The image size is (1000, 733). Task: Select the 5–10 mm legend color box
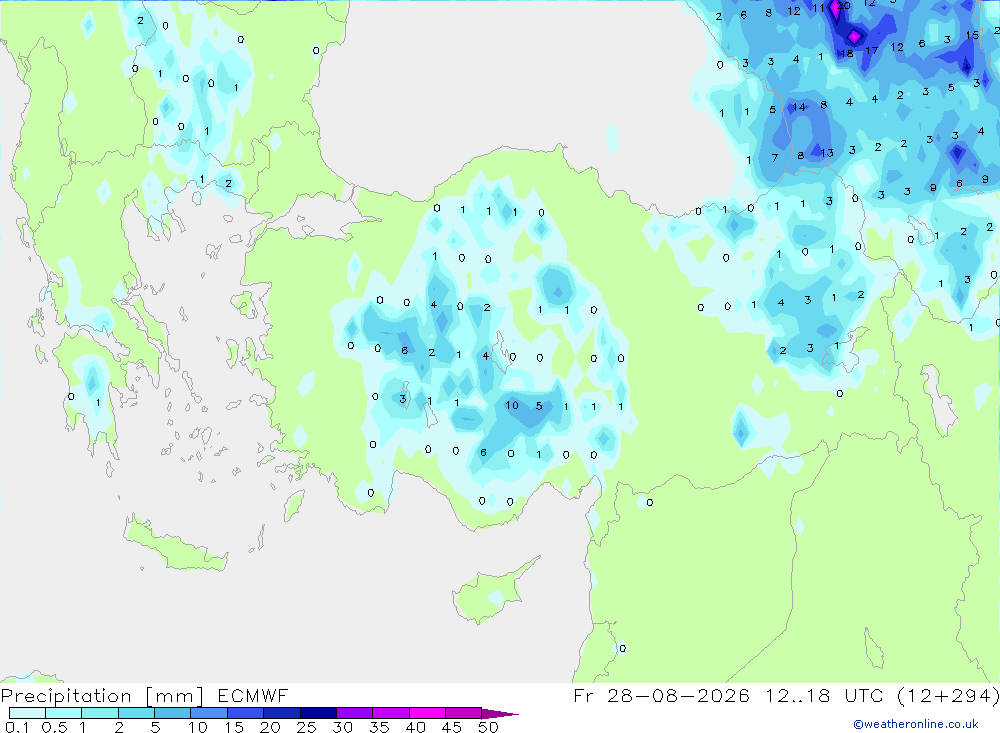173,713
